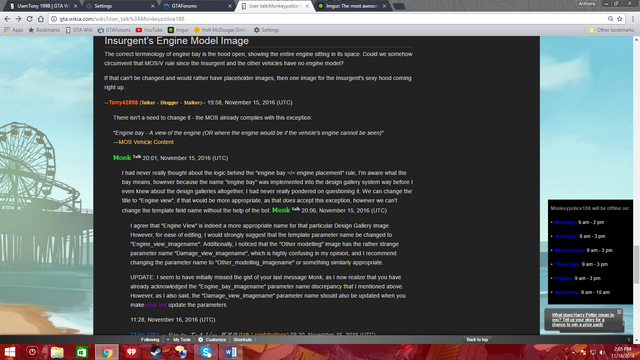The width and height of the screenshot is (640, 360).
Task: Open the GTAForums bookmark
Action: click(x=114, y=30)
